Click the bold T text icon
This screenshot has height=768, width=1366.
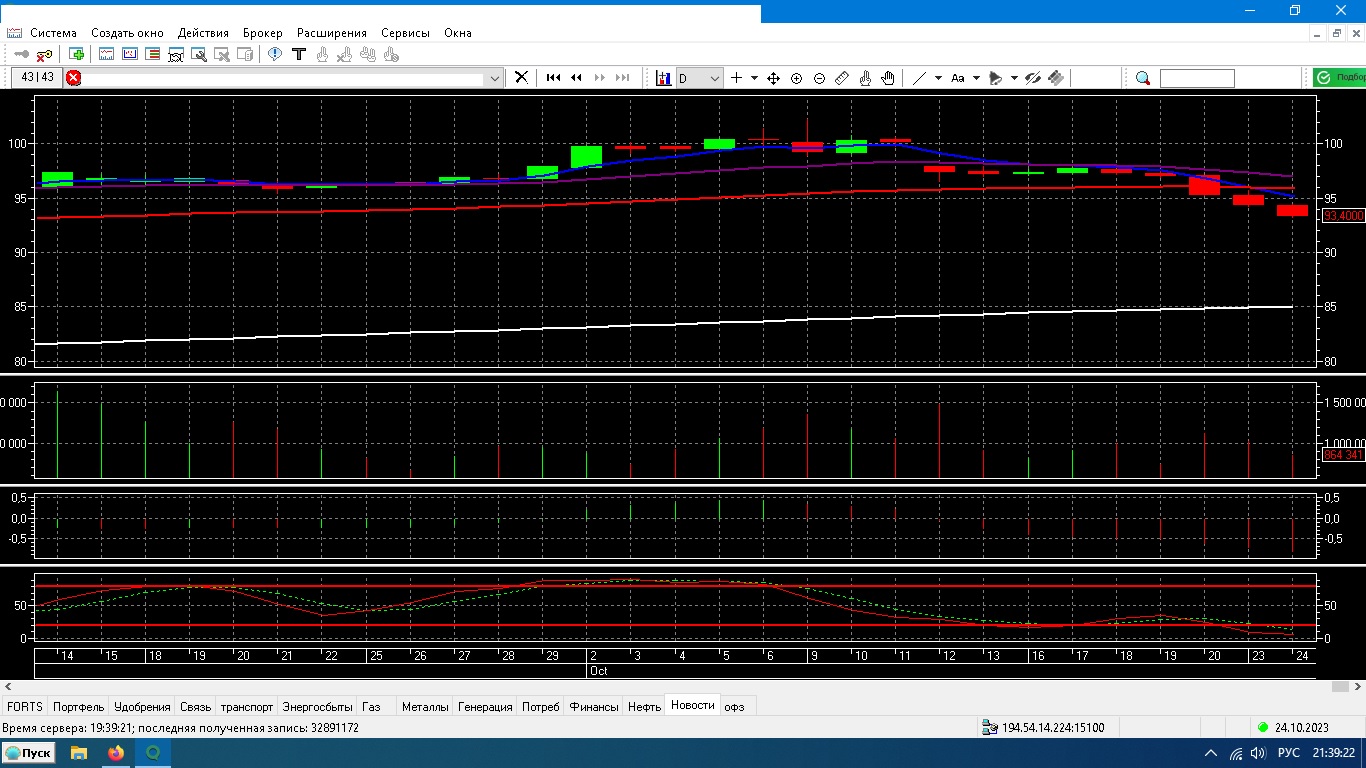(x=298, y=54)
